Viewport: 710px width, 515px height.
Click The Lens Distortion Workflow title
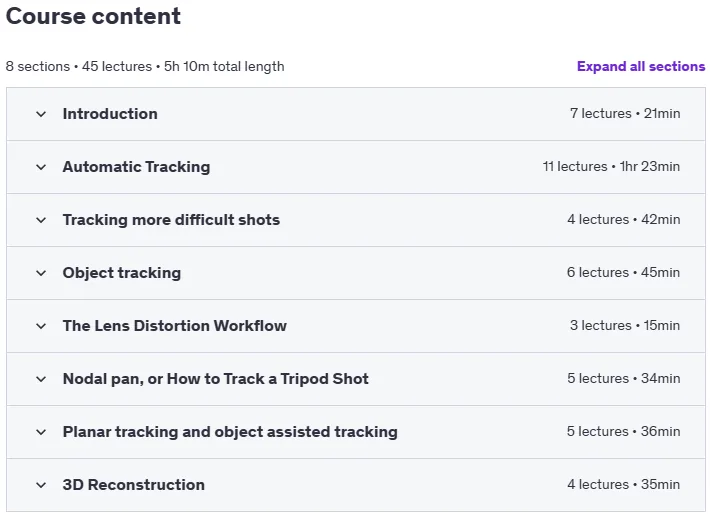pyautogui.click(x=174, y=326)
